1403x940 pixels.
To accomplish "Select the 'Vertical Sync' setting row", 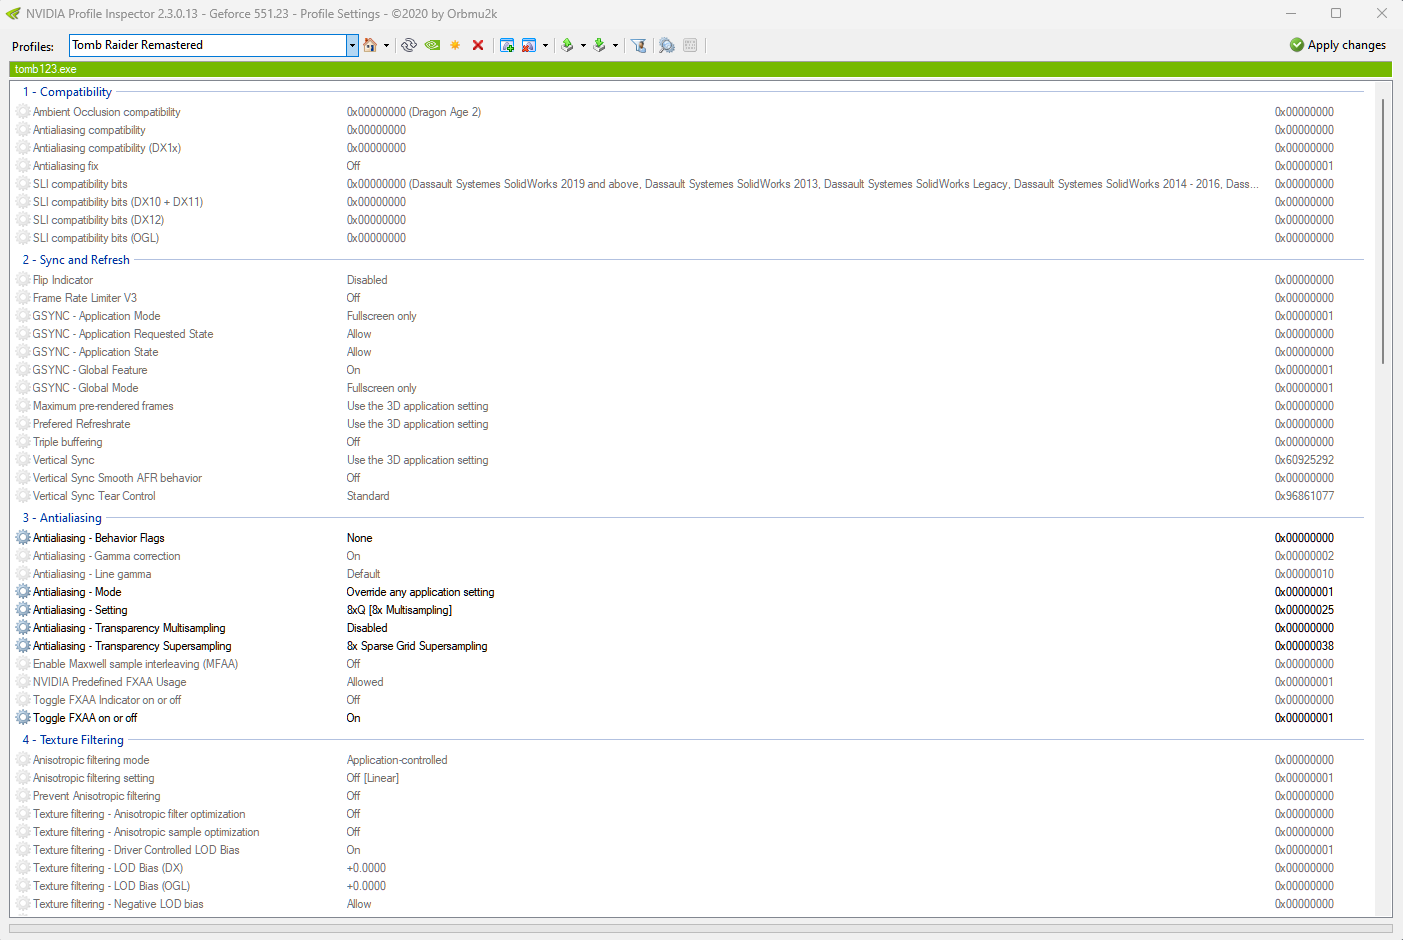I will pos(691,460).
